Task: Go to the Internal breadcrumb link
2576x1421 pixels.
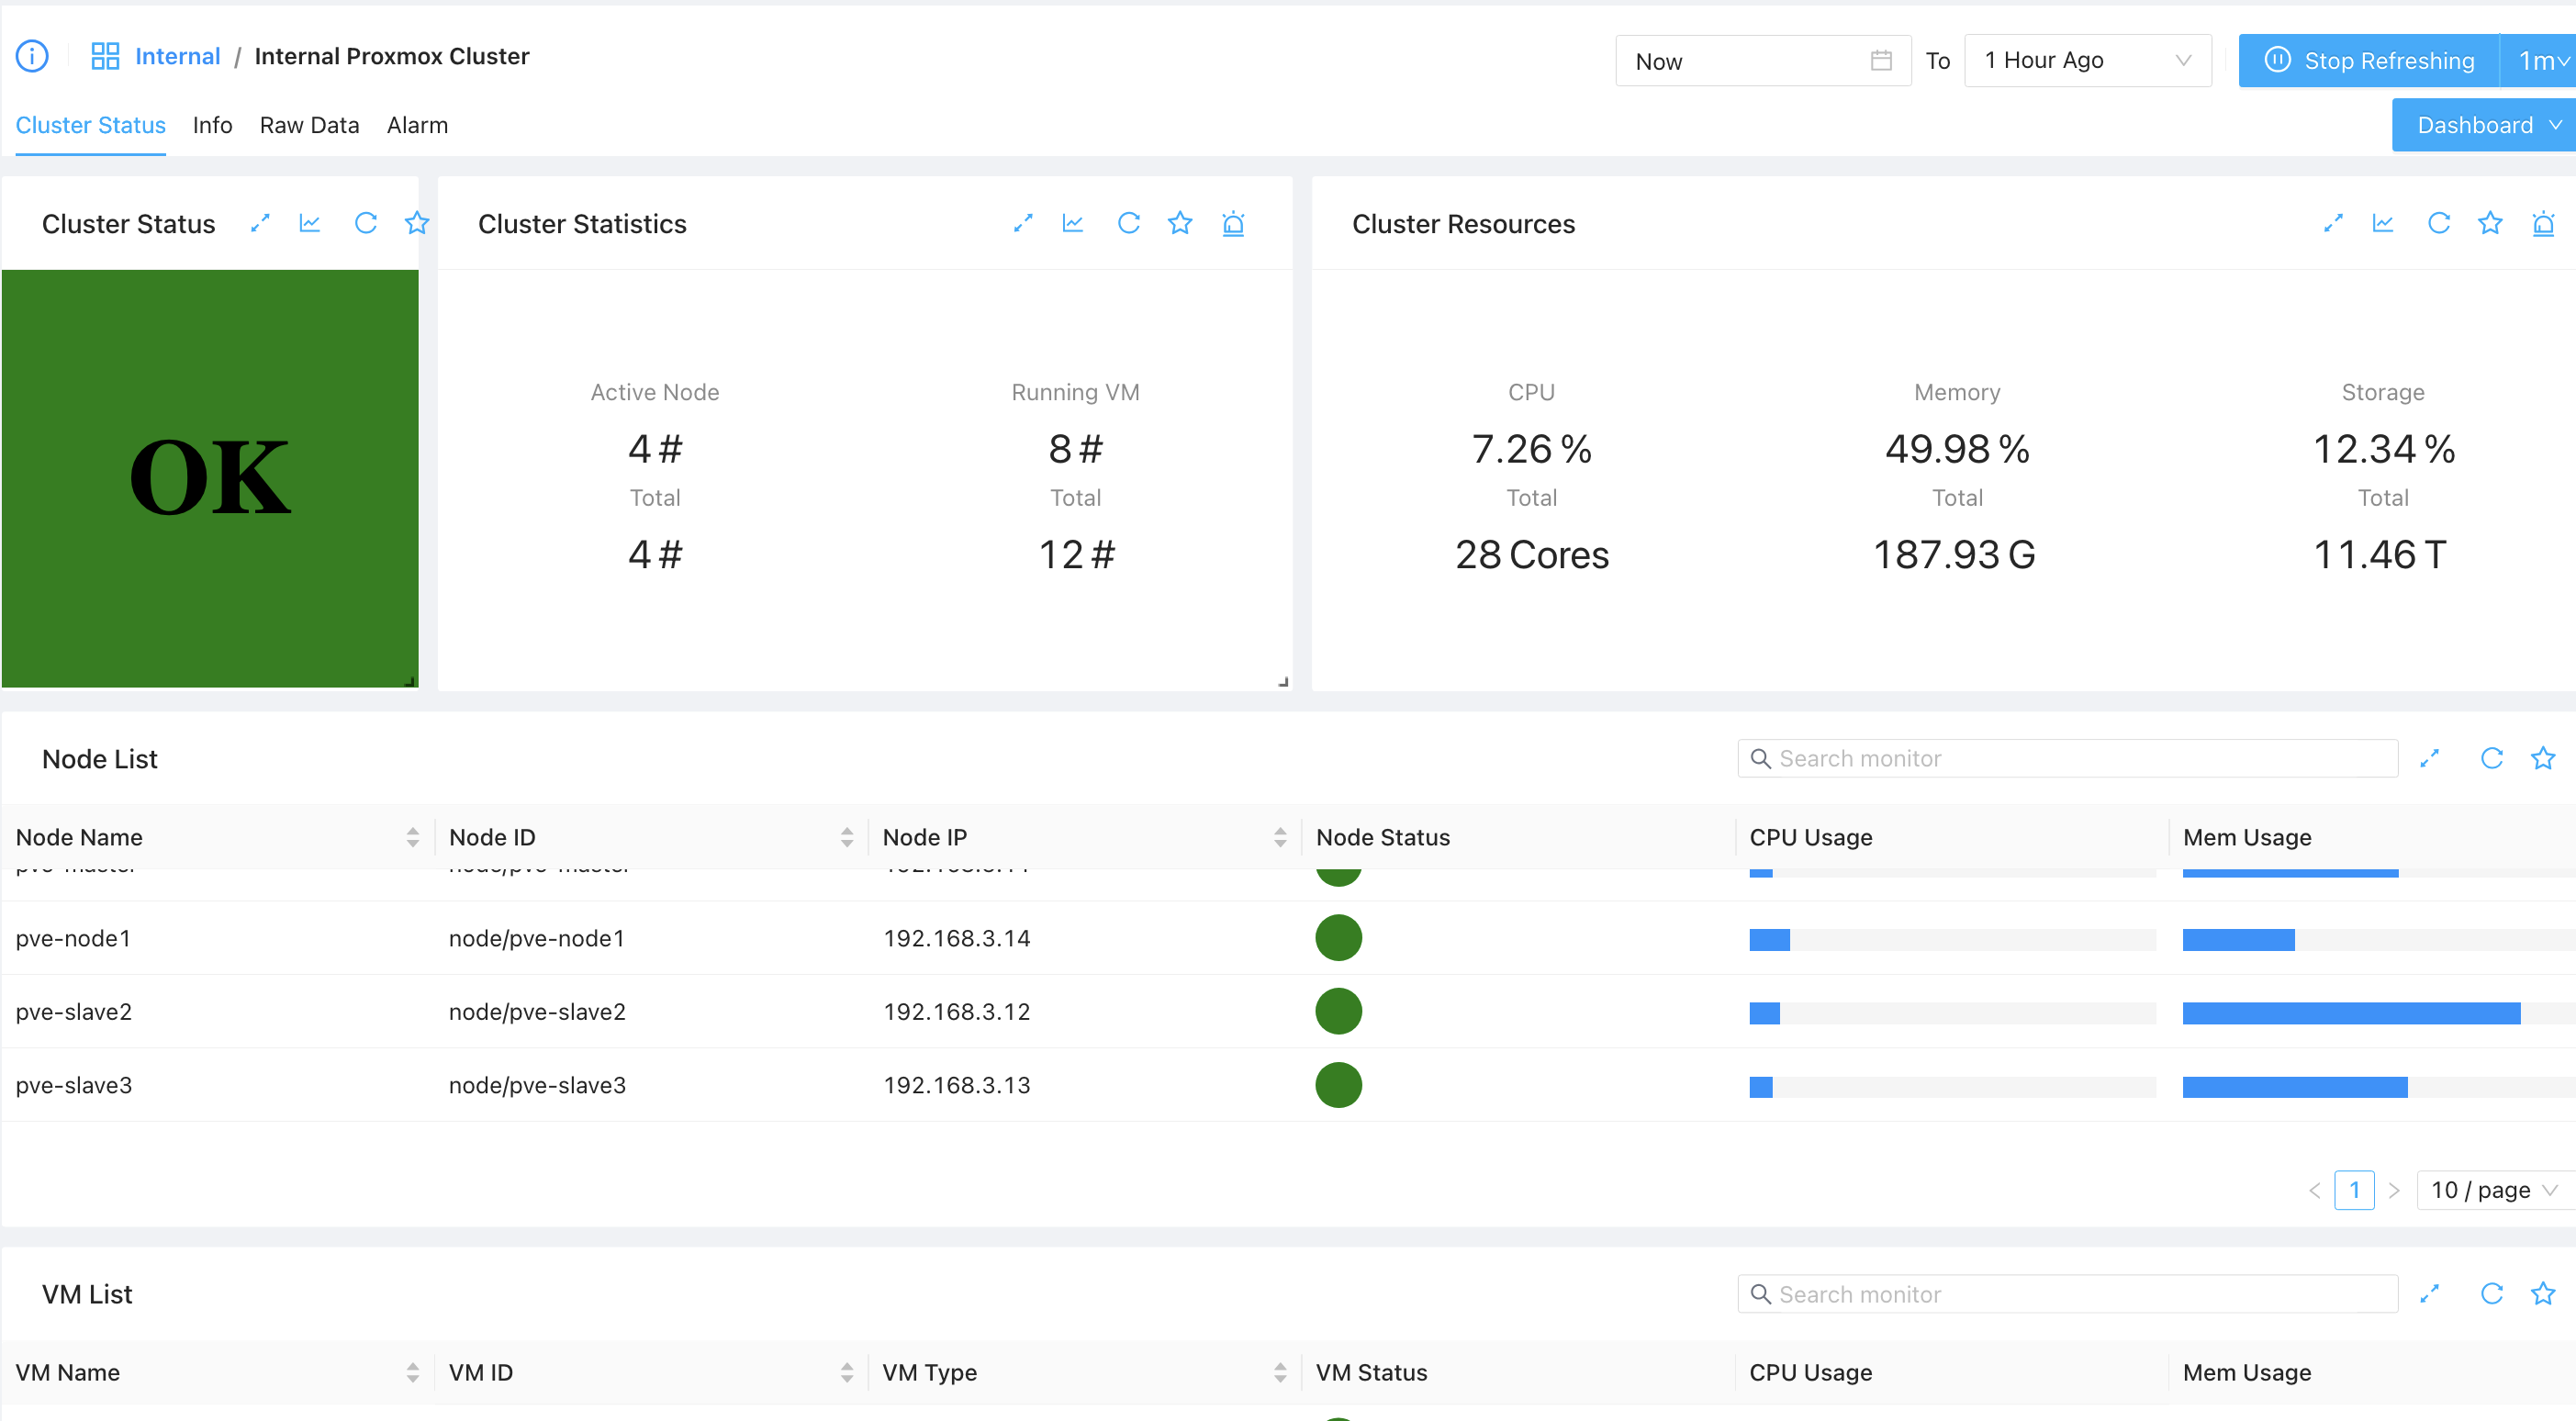Action: click(x=177, y=56)
